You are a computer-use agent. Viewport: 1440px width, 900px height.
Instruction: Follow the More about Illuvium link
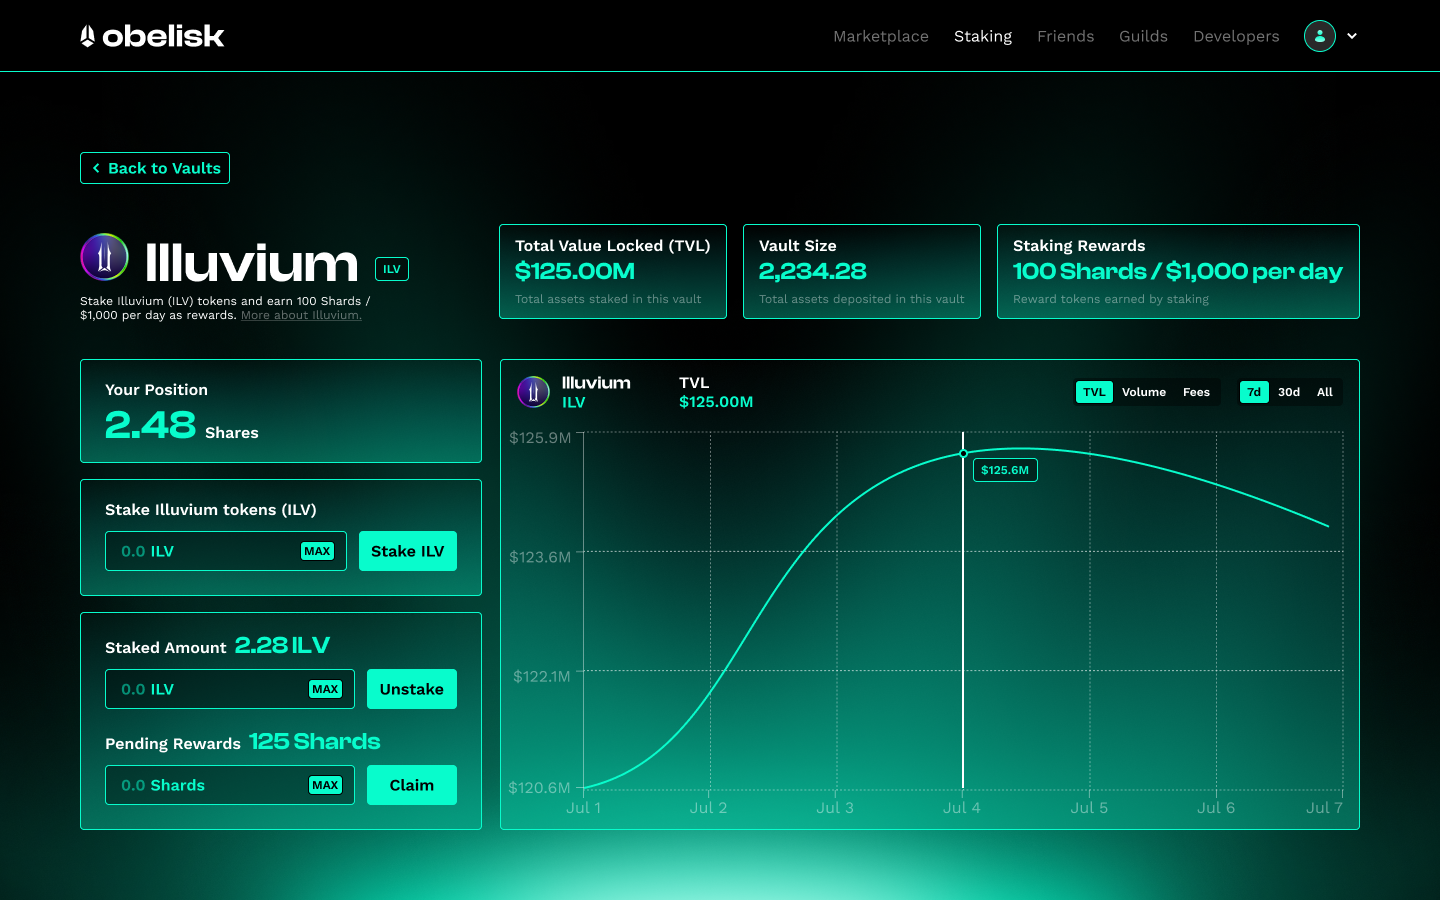pos(301,315)
